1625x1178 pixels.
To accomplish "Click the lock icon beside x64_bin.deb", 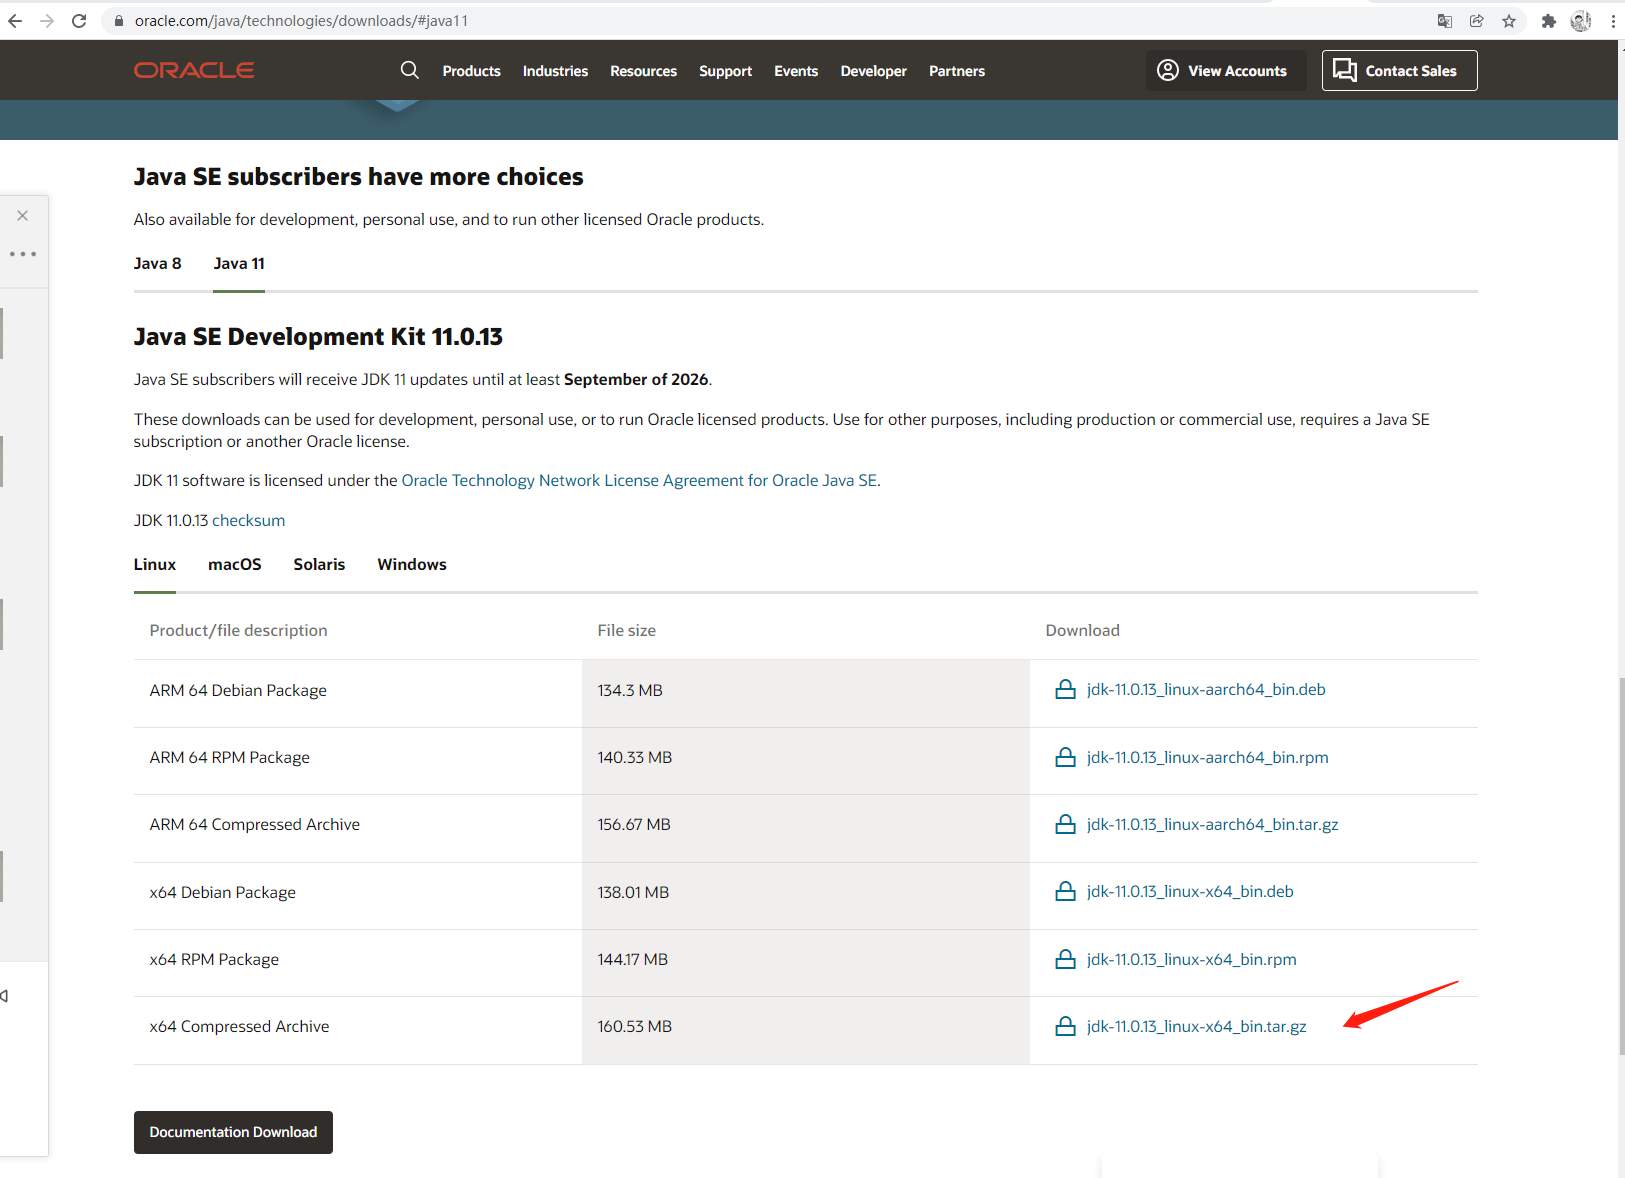I will click(x=1066, y=891).
